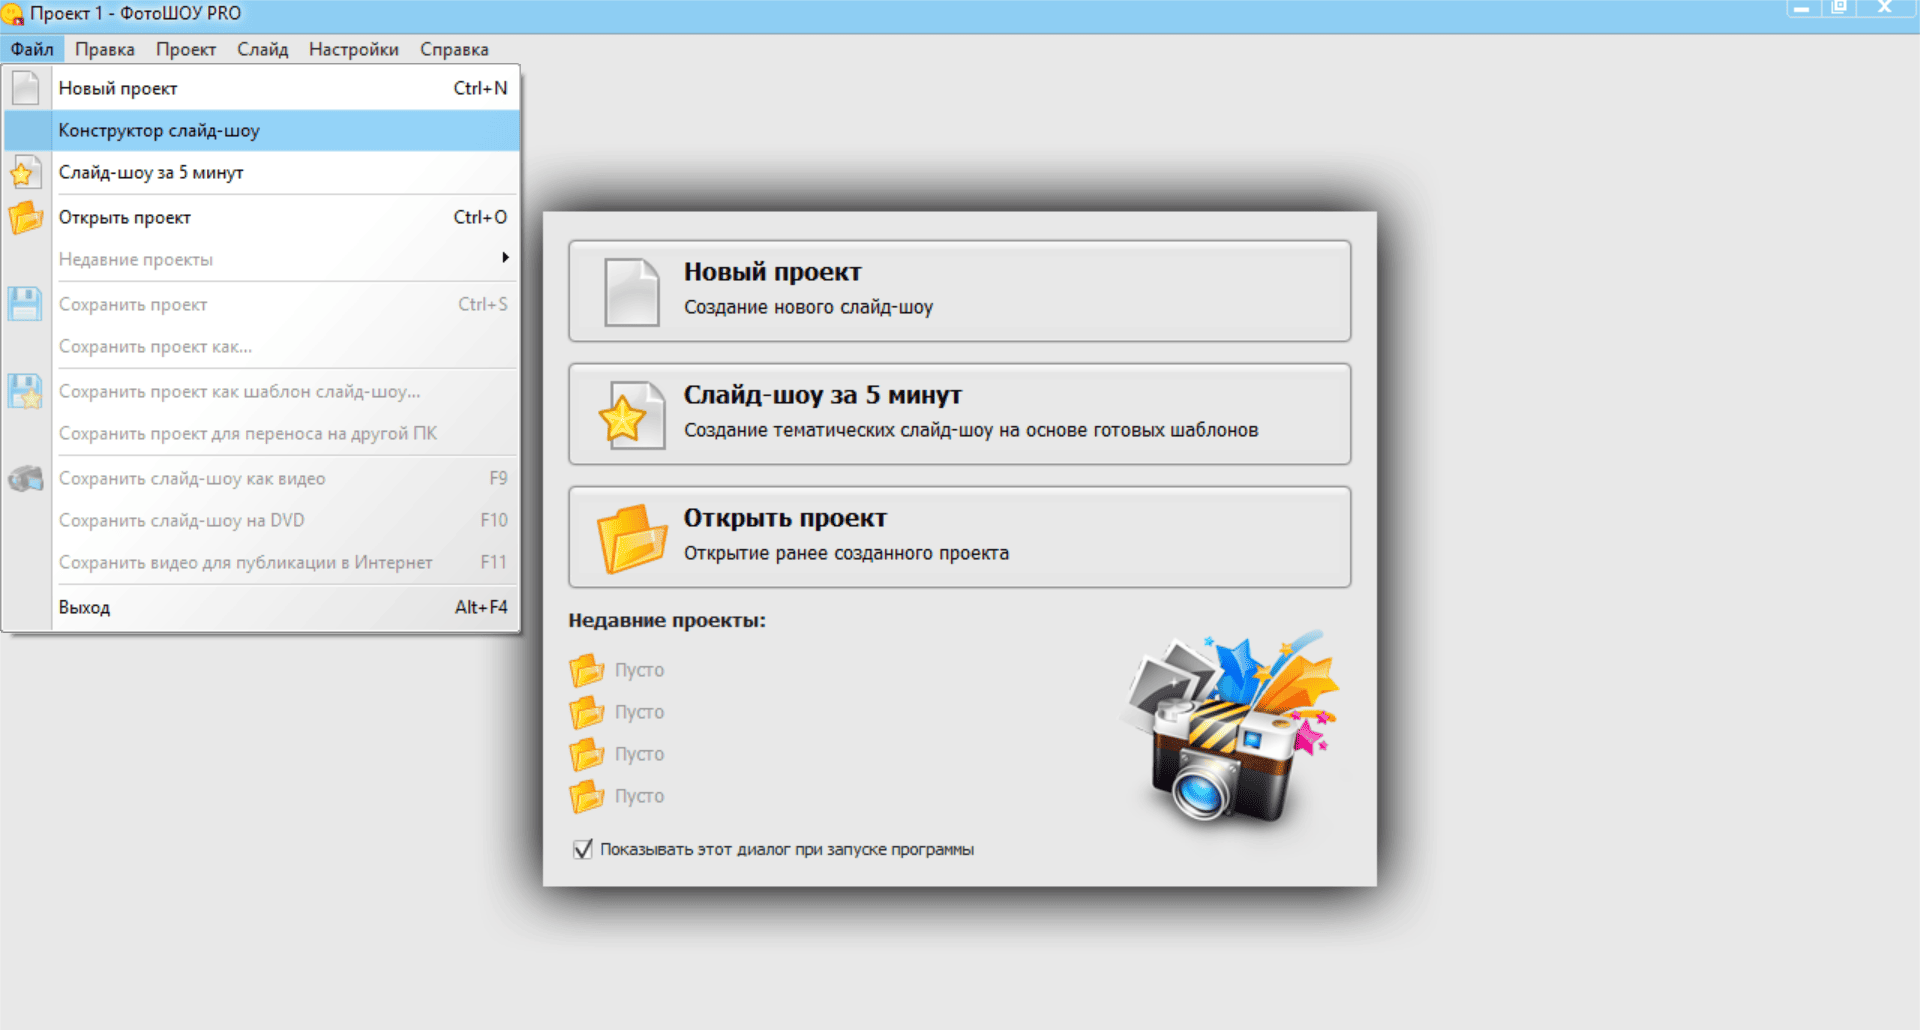The height and width of the screenshot is (1030, 1920).
Task: Click the third Пусто label under Недавние проекты
Action: click(x=639, y=754)
